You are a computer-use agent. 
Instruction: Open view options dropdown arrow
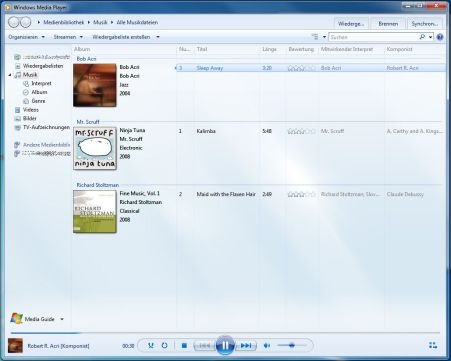[324, 37]
